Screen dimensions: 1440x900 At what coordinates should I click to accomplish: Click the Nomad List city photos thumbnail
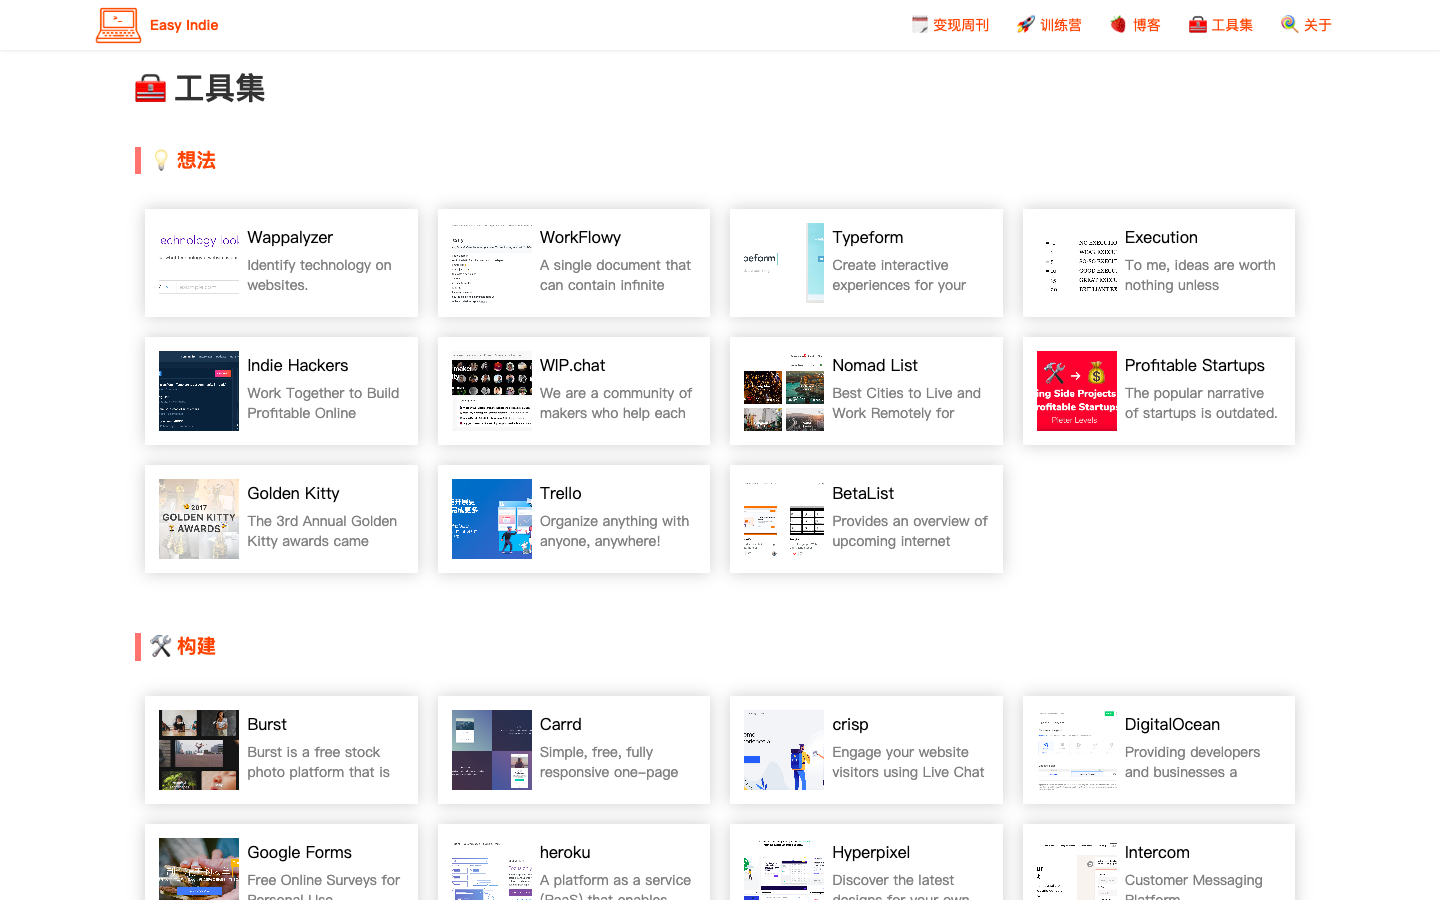(784, 391)
